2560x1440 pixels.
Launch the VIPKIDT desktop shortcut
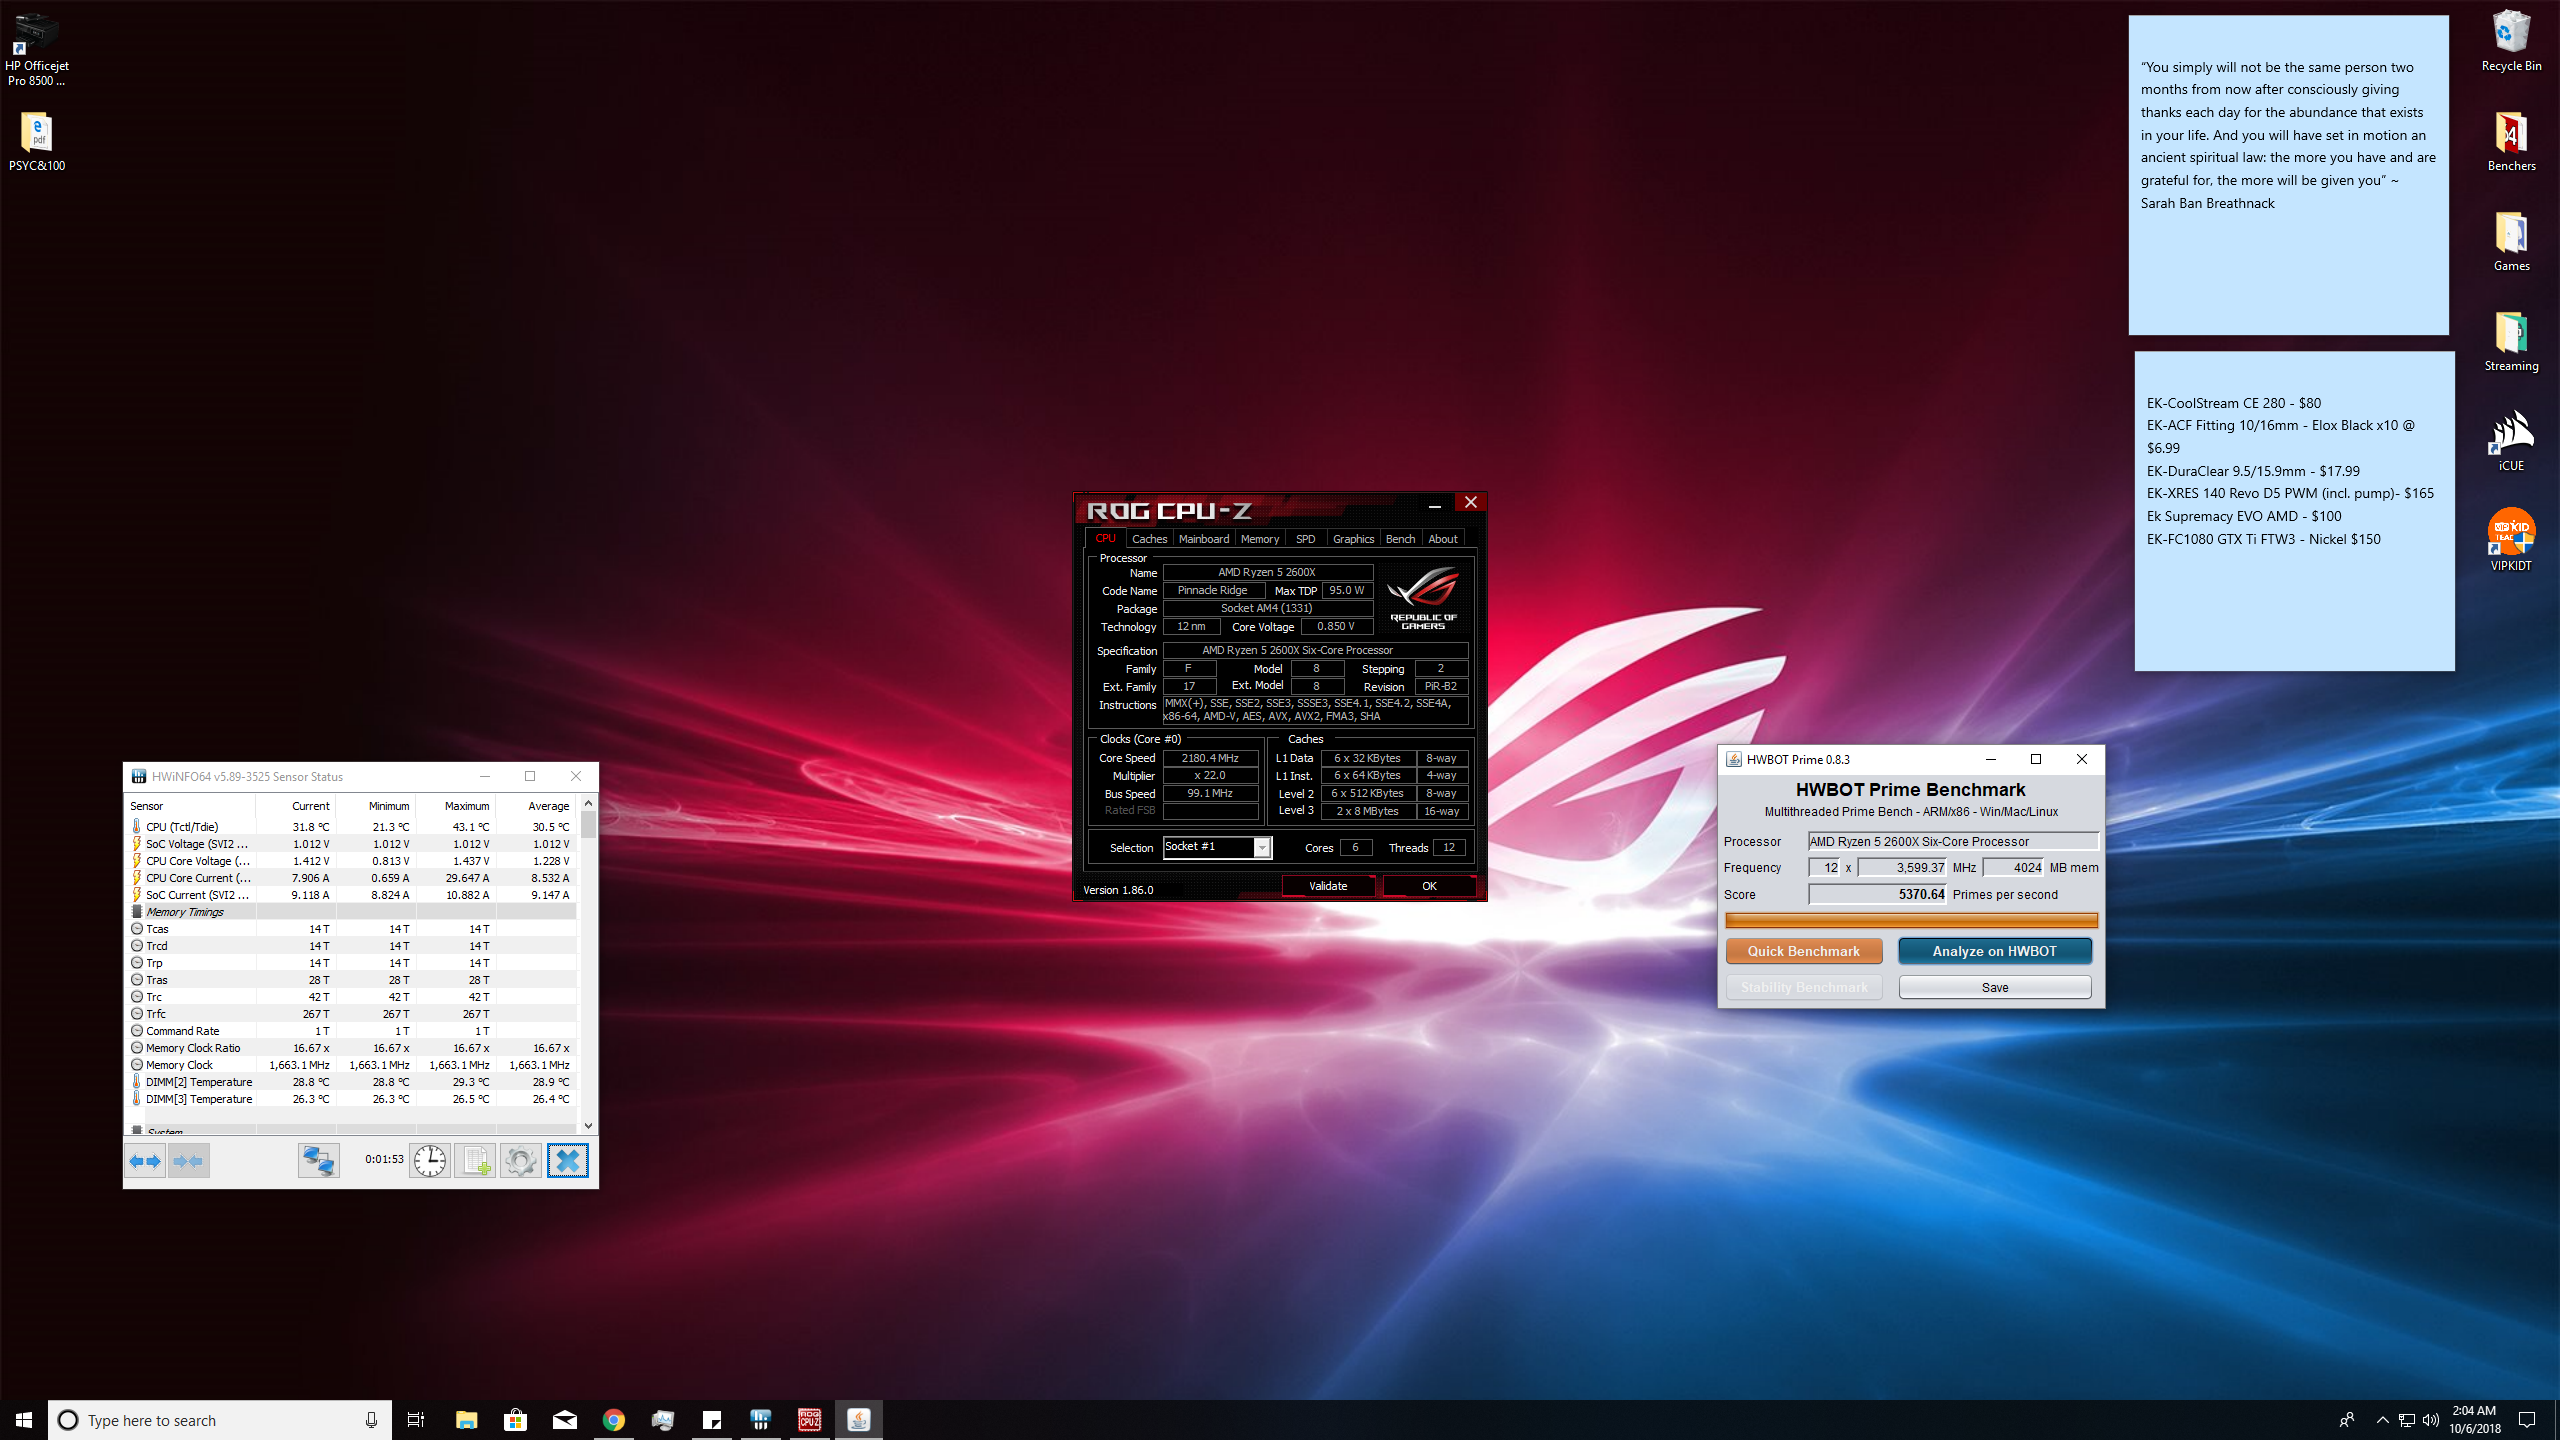pos(2511,540)
